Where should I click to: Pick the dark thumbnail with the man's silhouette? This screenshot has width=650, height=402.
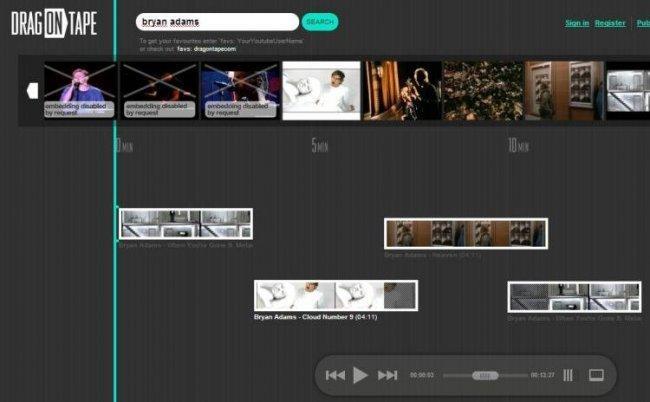pos(402,91)
